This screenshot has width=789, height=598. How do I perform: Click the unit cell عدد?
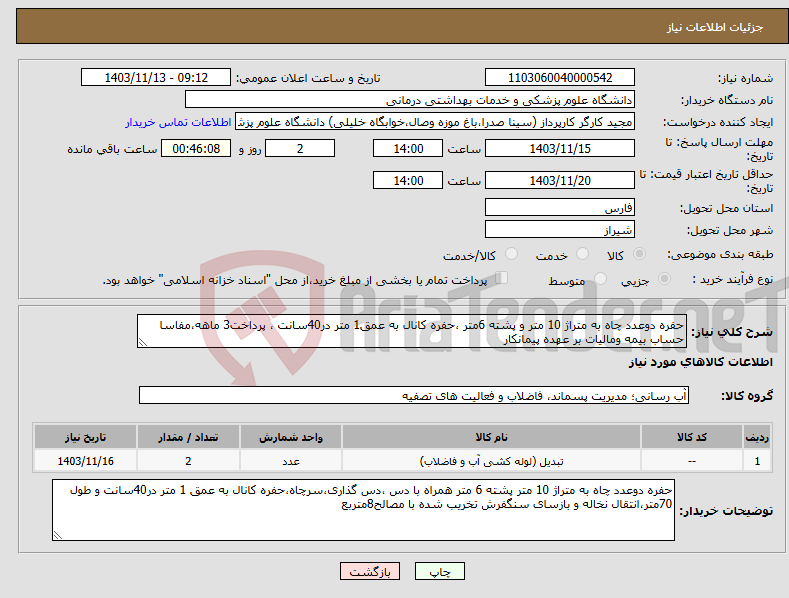pyautogui.click(x=291, y=461)
